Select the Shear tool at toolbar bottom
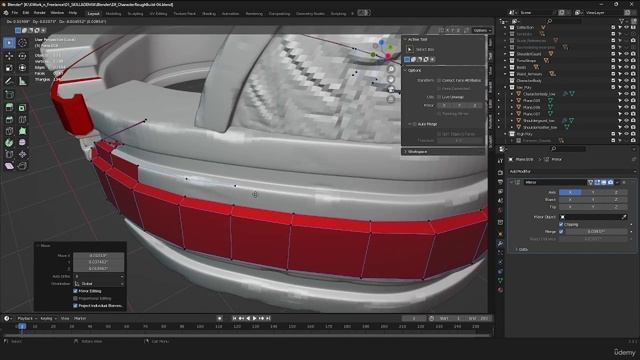This screenshot has width=640, height=360. pyautogui.click(x=9, y=166)
